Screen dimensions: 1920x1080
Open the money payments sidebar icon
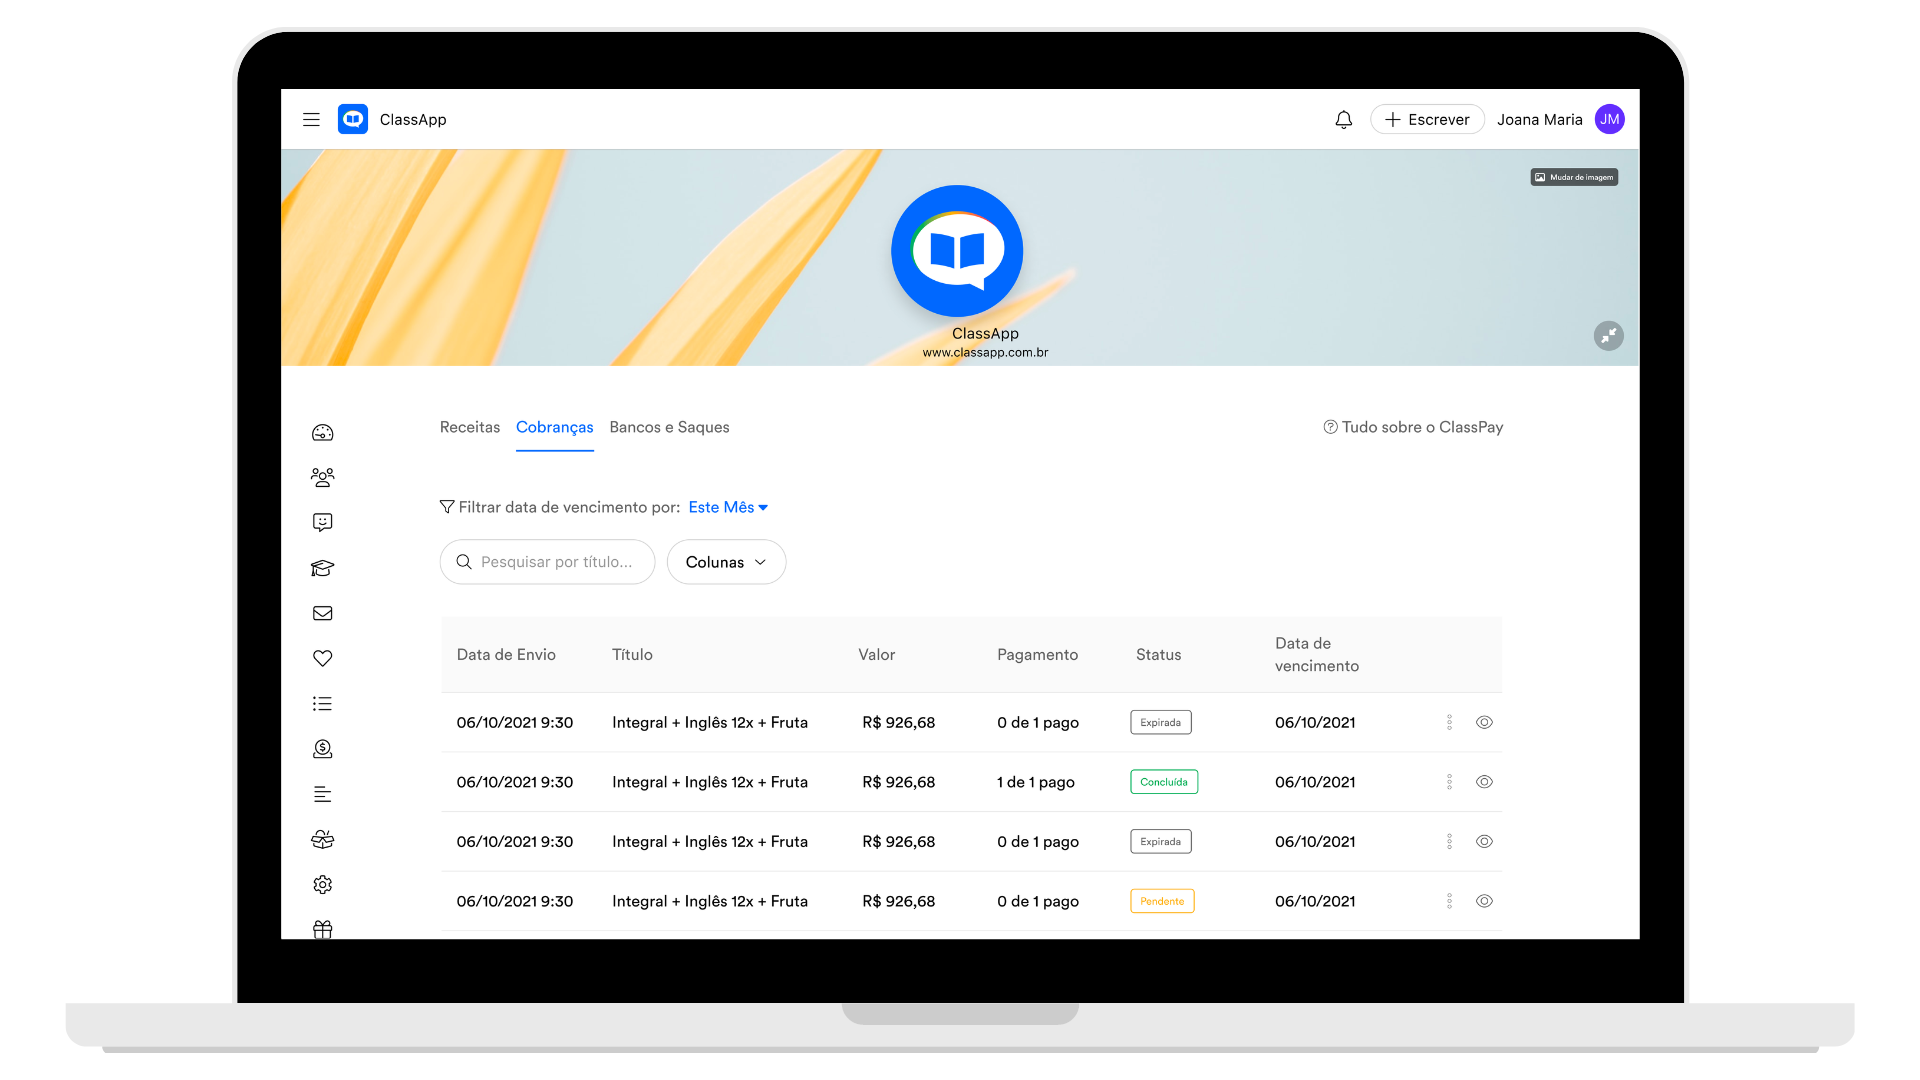(322, 749)
